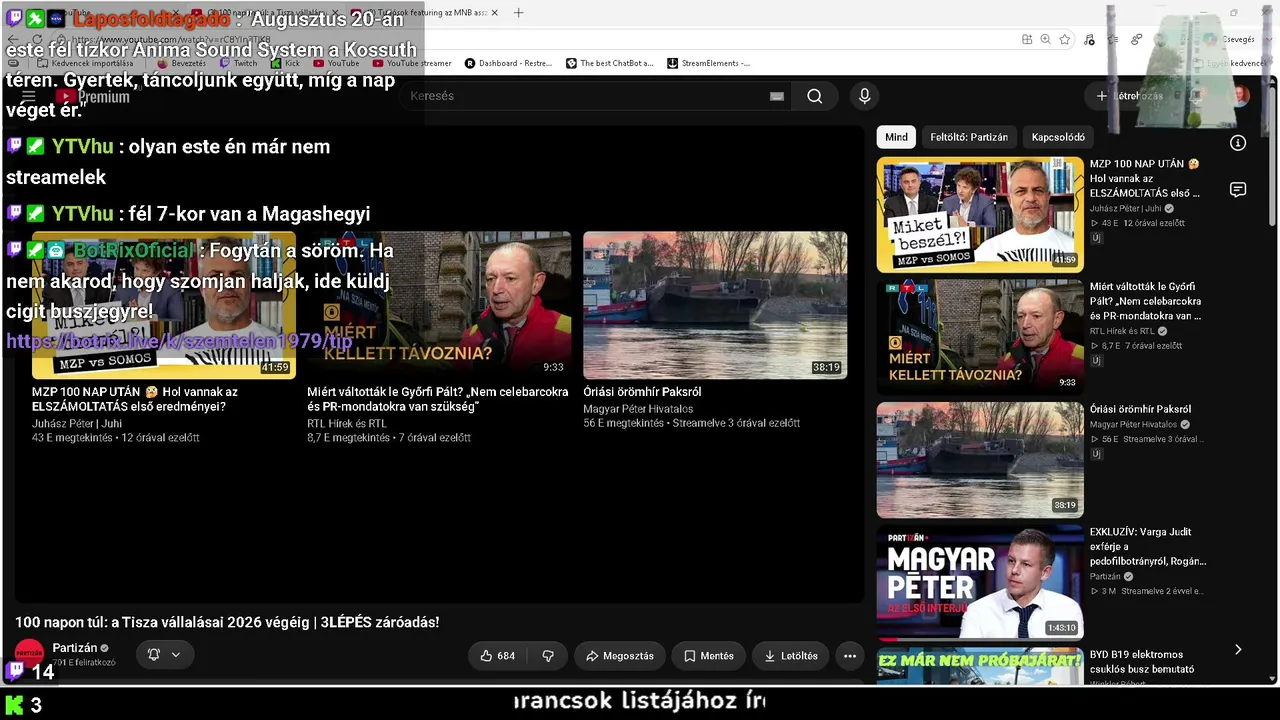Open sidebar thumbnail Miket beszél MZP vs SOMOS
The image size is (1280, 720).
click(x=980, y=214)
